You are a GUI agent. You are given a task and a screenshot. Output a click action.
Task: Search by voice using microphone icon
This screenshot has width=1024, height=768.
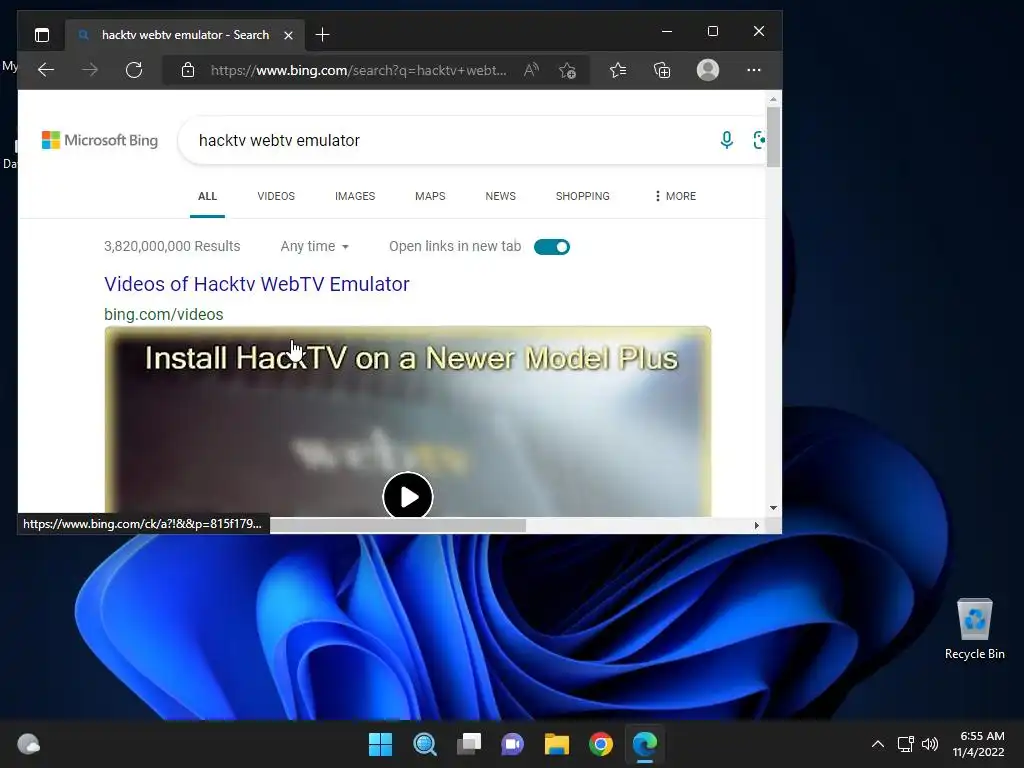(x=726, y=140)
